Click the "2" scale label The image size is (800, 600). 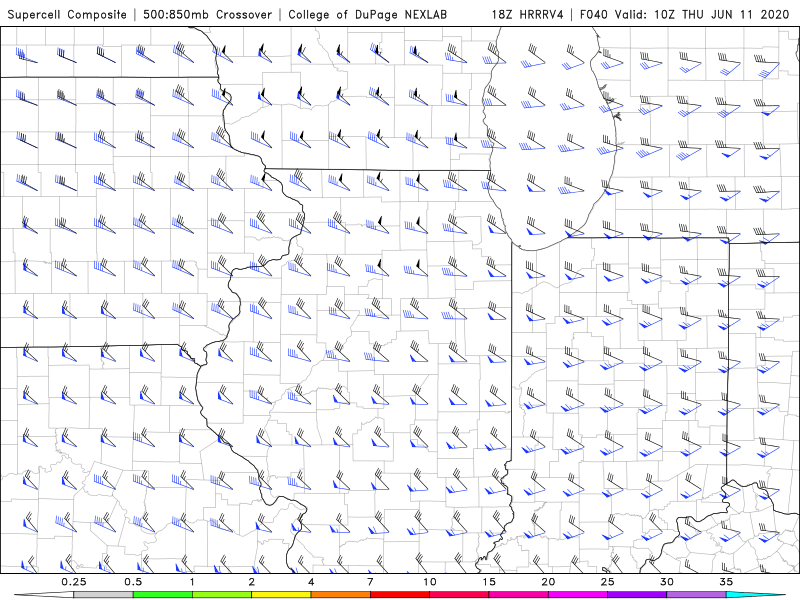[x=252, y=582]
